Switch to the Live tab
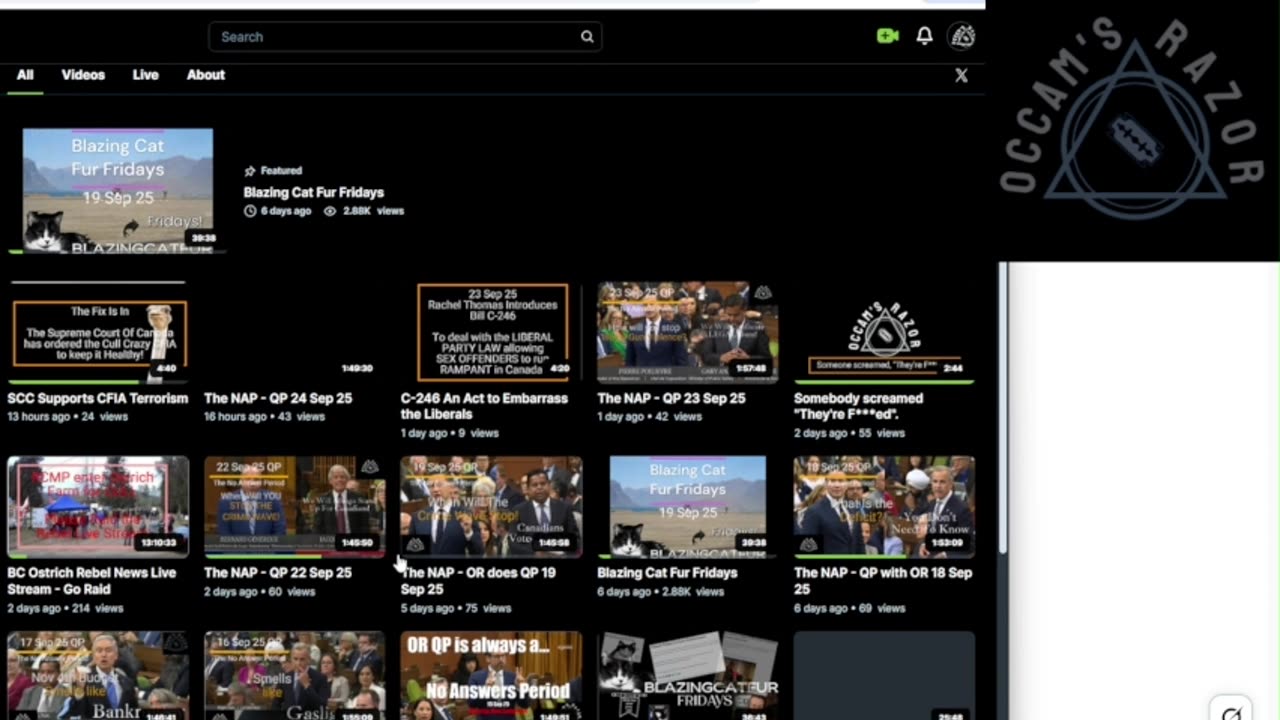This screenshot has width=1280, height=720. 145,75
